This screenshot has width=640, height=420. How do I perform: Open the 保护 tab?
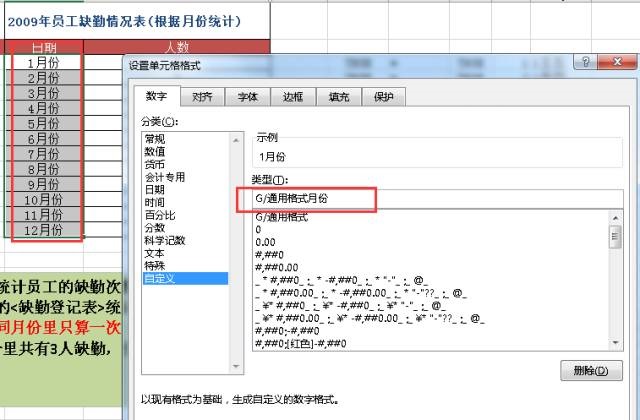coord(384,97)
